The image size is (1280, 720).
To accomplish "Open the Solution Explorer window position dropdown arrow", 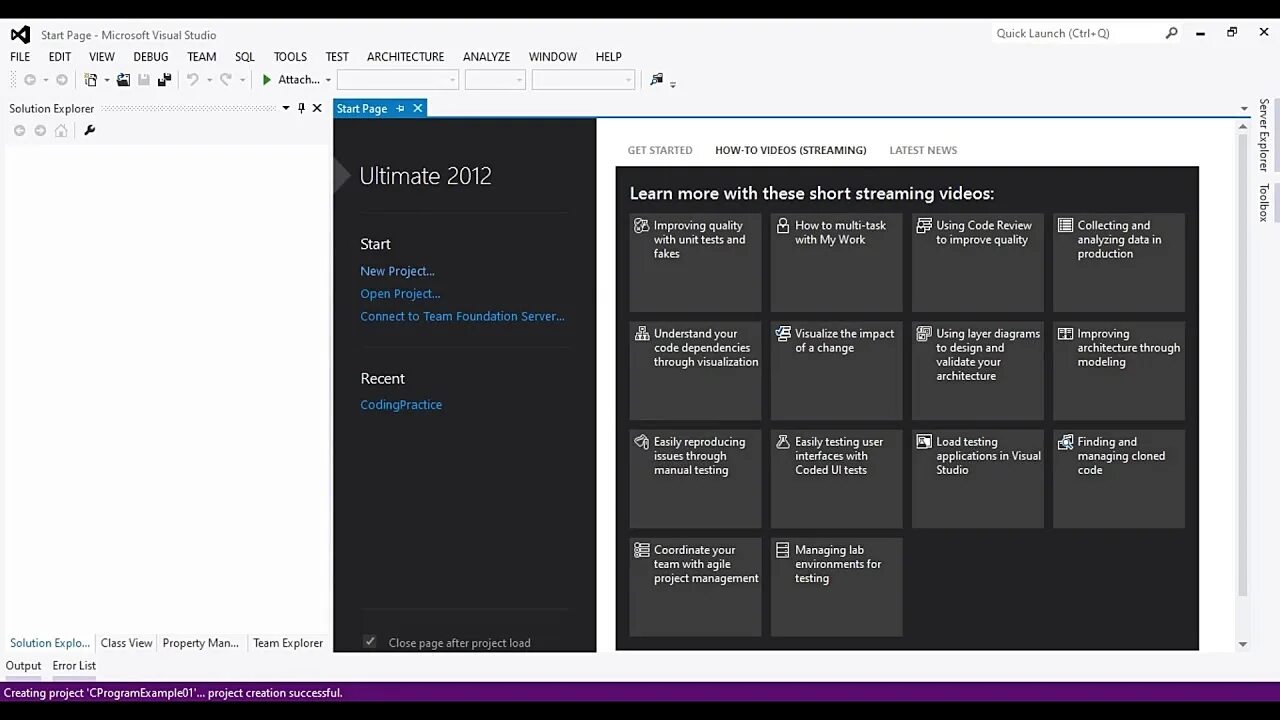I will pyautogui.click(x=286, y=108).
